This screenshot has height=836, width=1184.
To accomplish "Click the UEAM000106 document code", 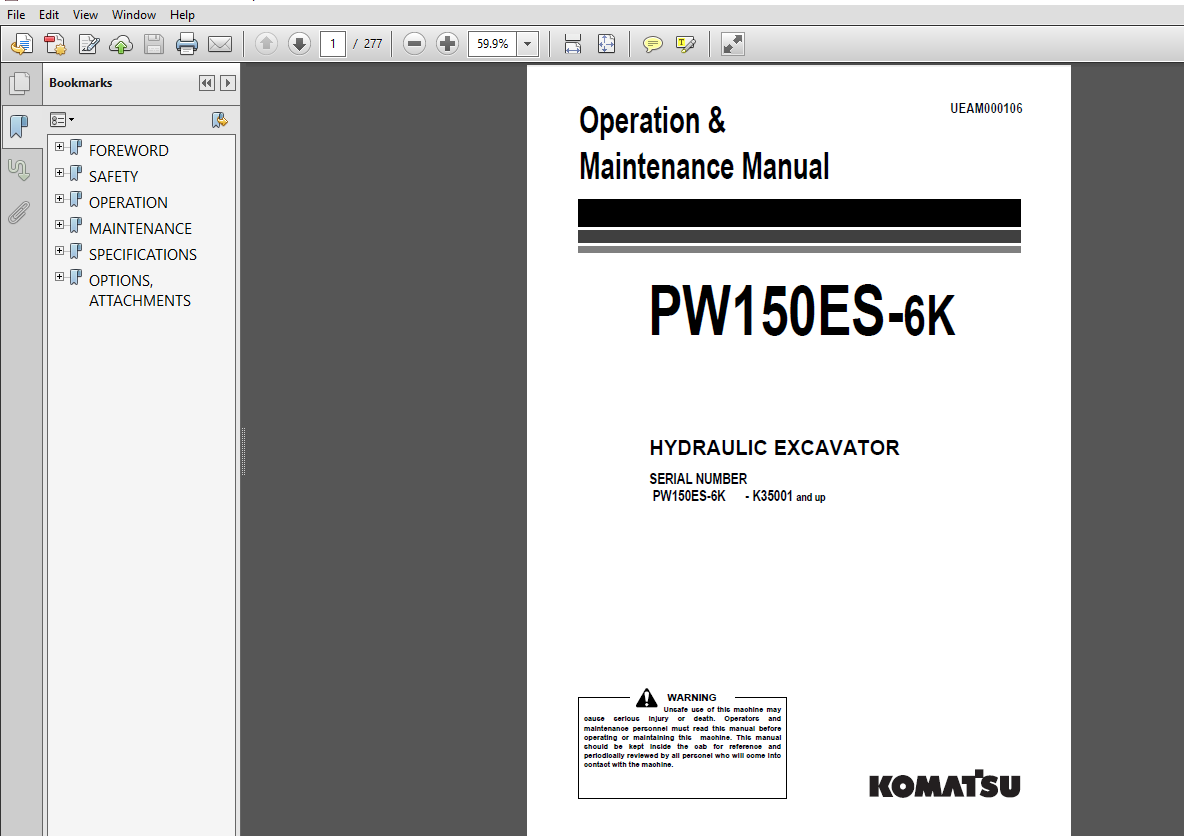I will coord(986,108).
